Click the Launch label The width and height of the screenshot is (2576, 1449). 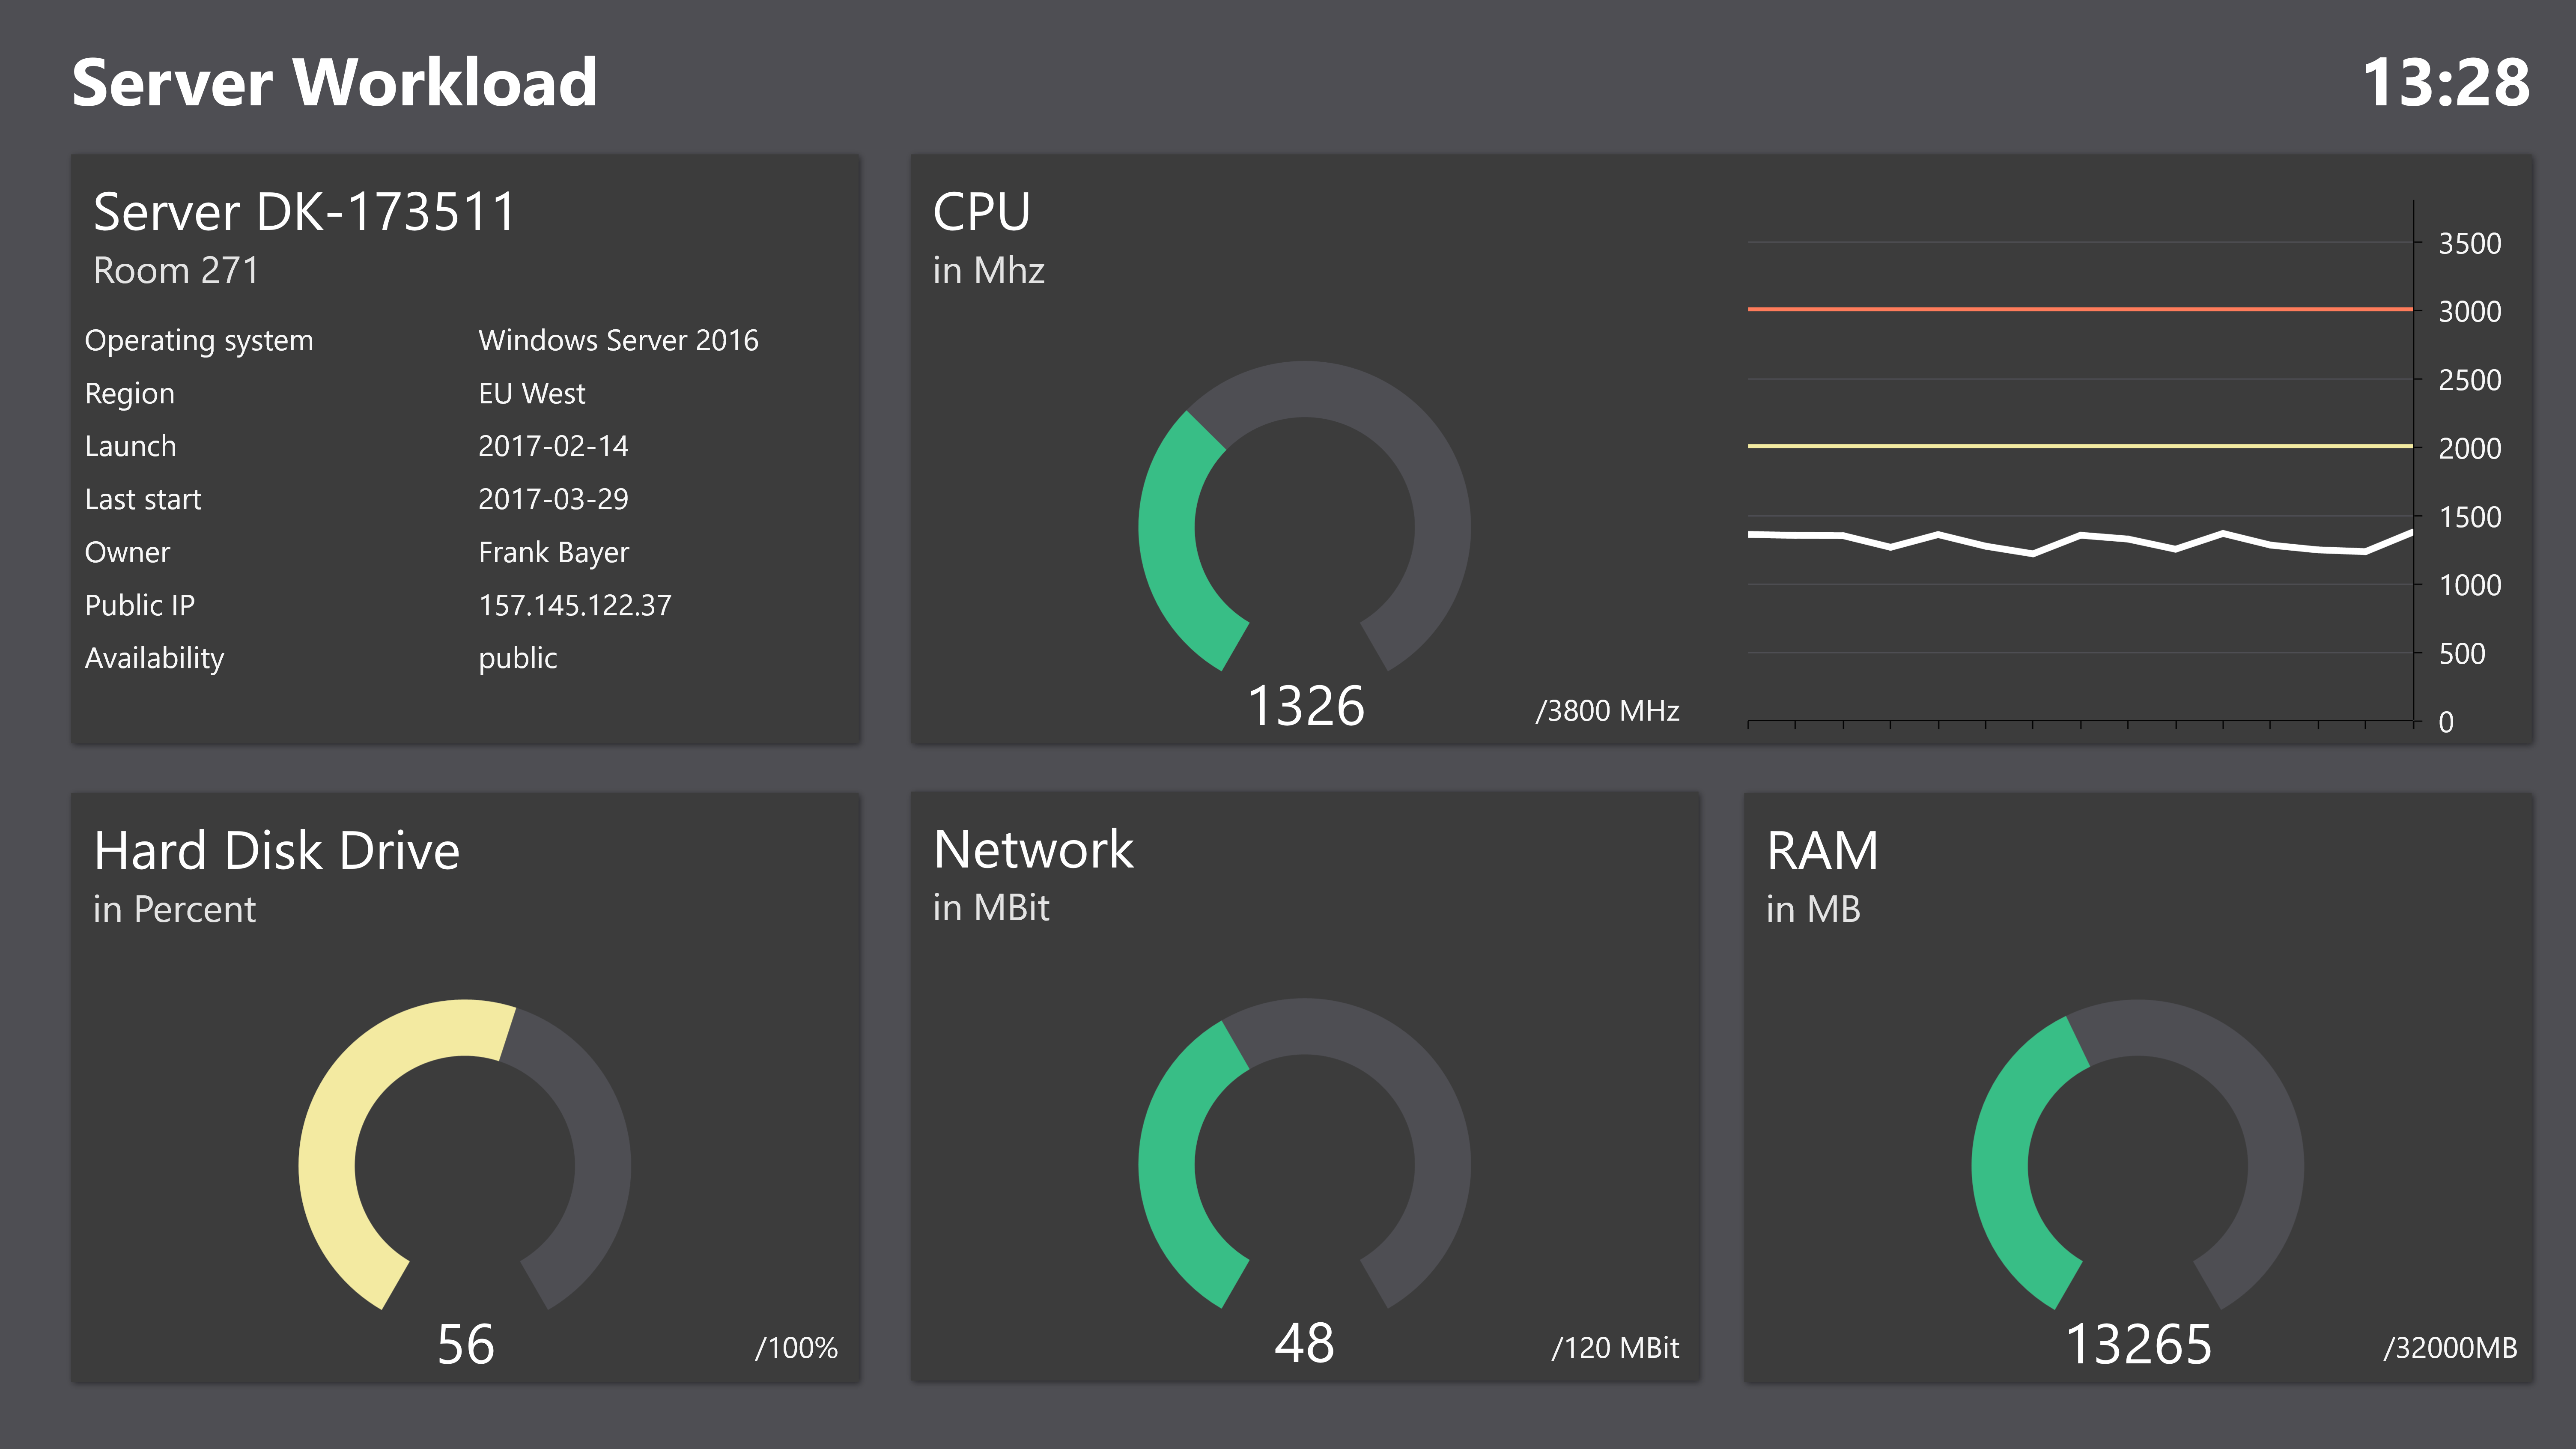pos(131,446)
